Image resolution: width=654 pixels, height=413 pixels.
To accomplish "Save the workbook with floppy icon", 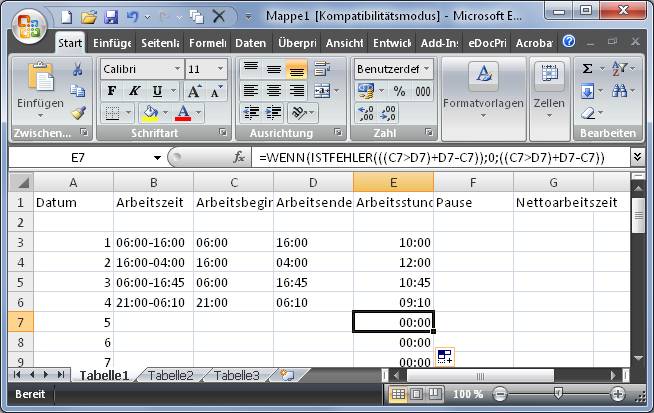I will tap(111, 18).
